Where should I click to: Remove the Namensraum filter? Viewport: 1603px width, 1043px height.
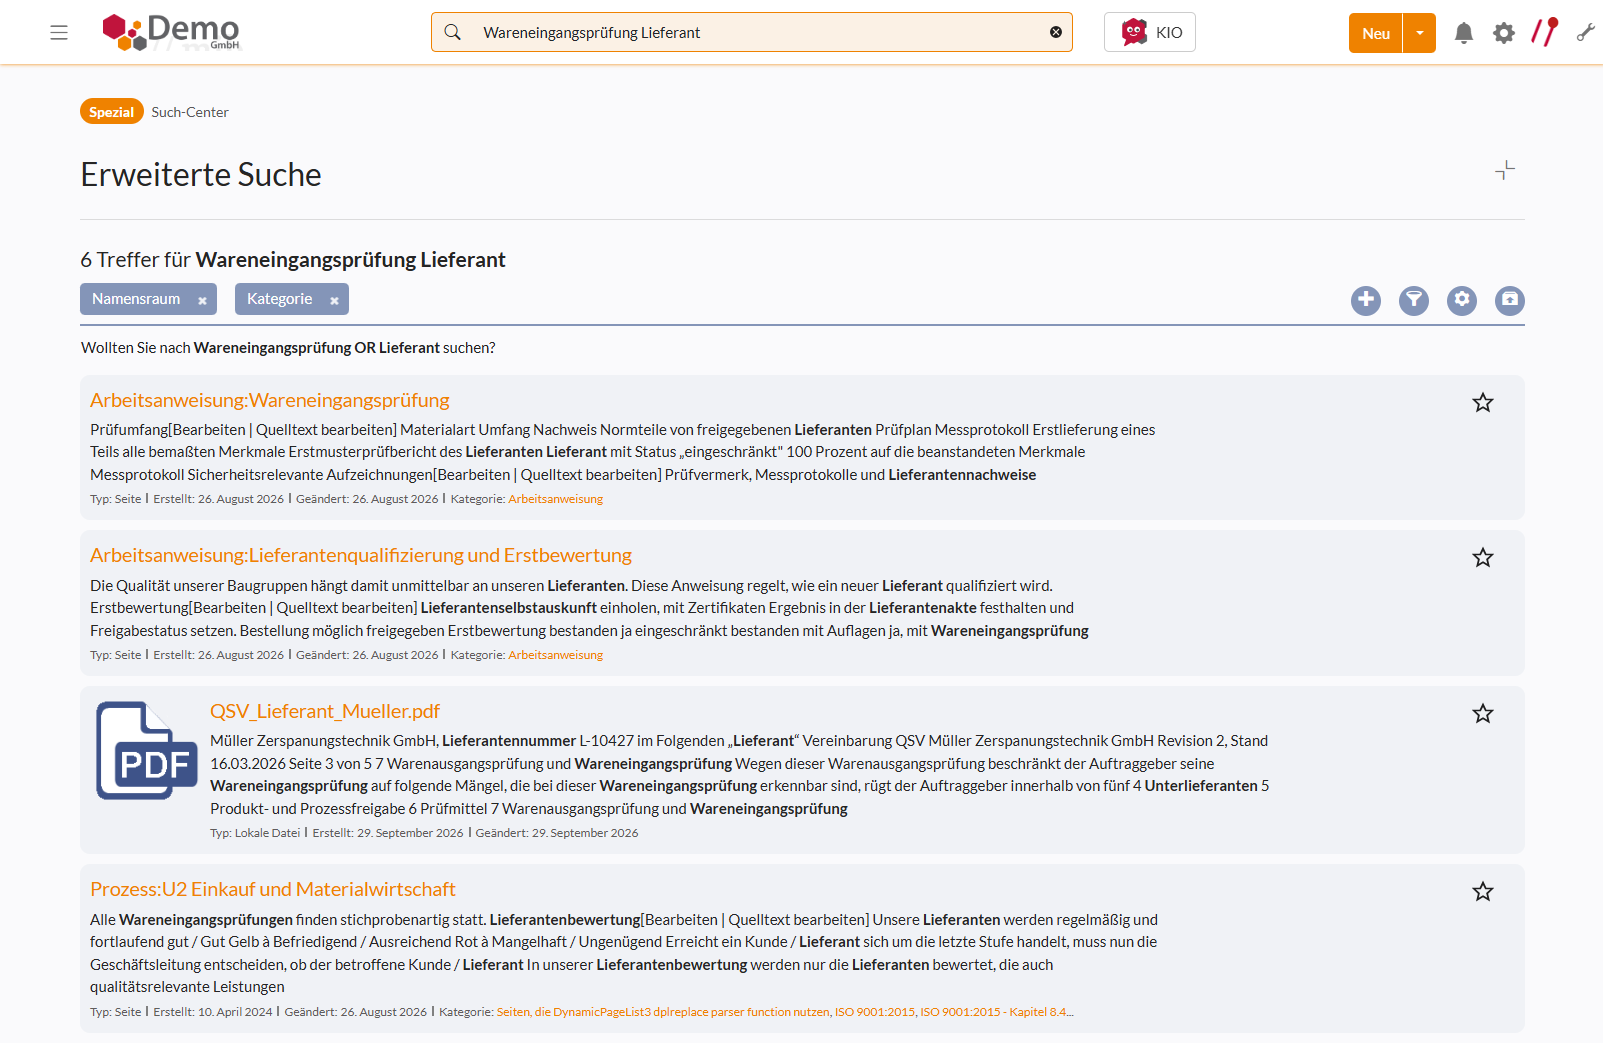click(x=202, y=300)
